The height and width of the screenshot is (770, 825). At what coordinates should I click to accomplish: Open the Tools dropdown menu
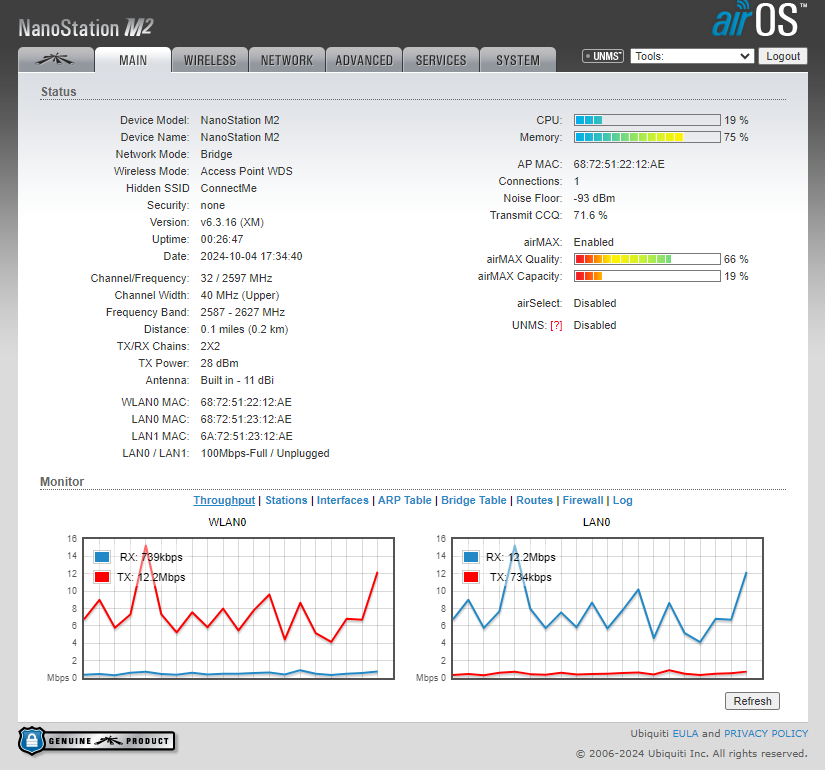[692, 57]
